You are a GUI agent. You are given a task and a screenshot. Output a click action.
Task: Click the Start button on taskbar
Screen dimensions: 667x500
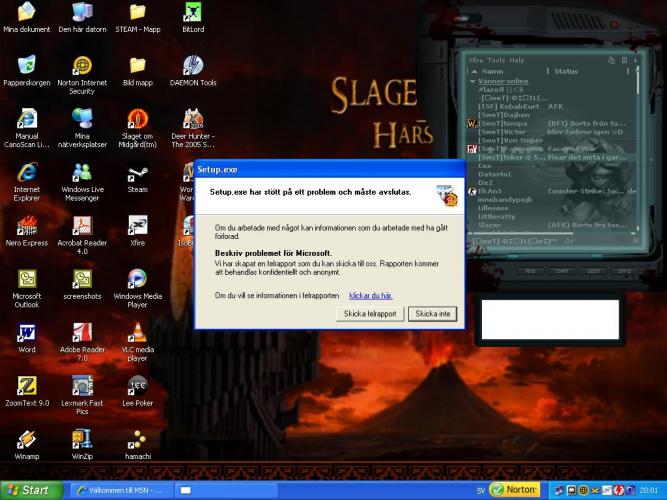click(x=30, y=490)
